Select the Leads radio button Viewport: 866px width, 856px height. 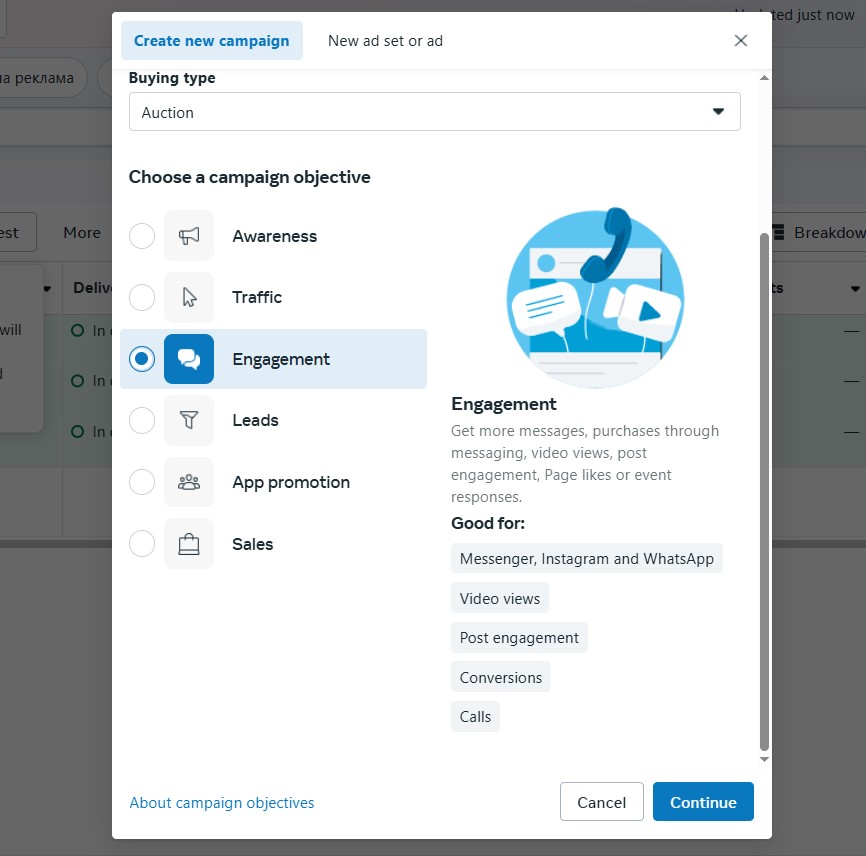click(142, 420)
